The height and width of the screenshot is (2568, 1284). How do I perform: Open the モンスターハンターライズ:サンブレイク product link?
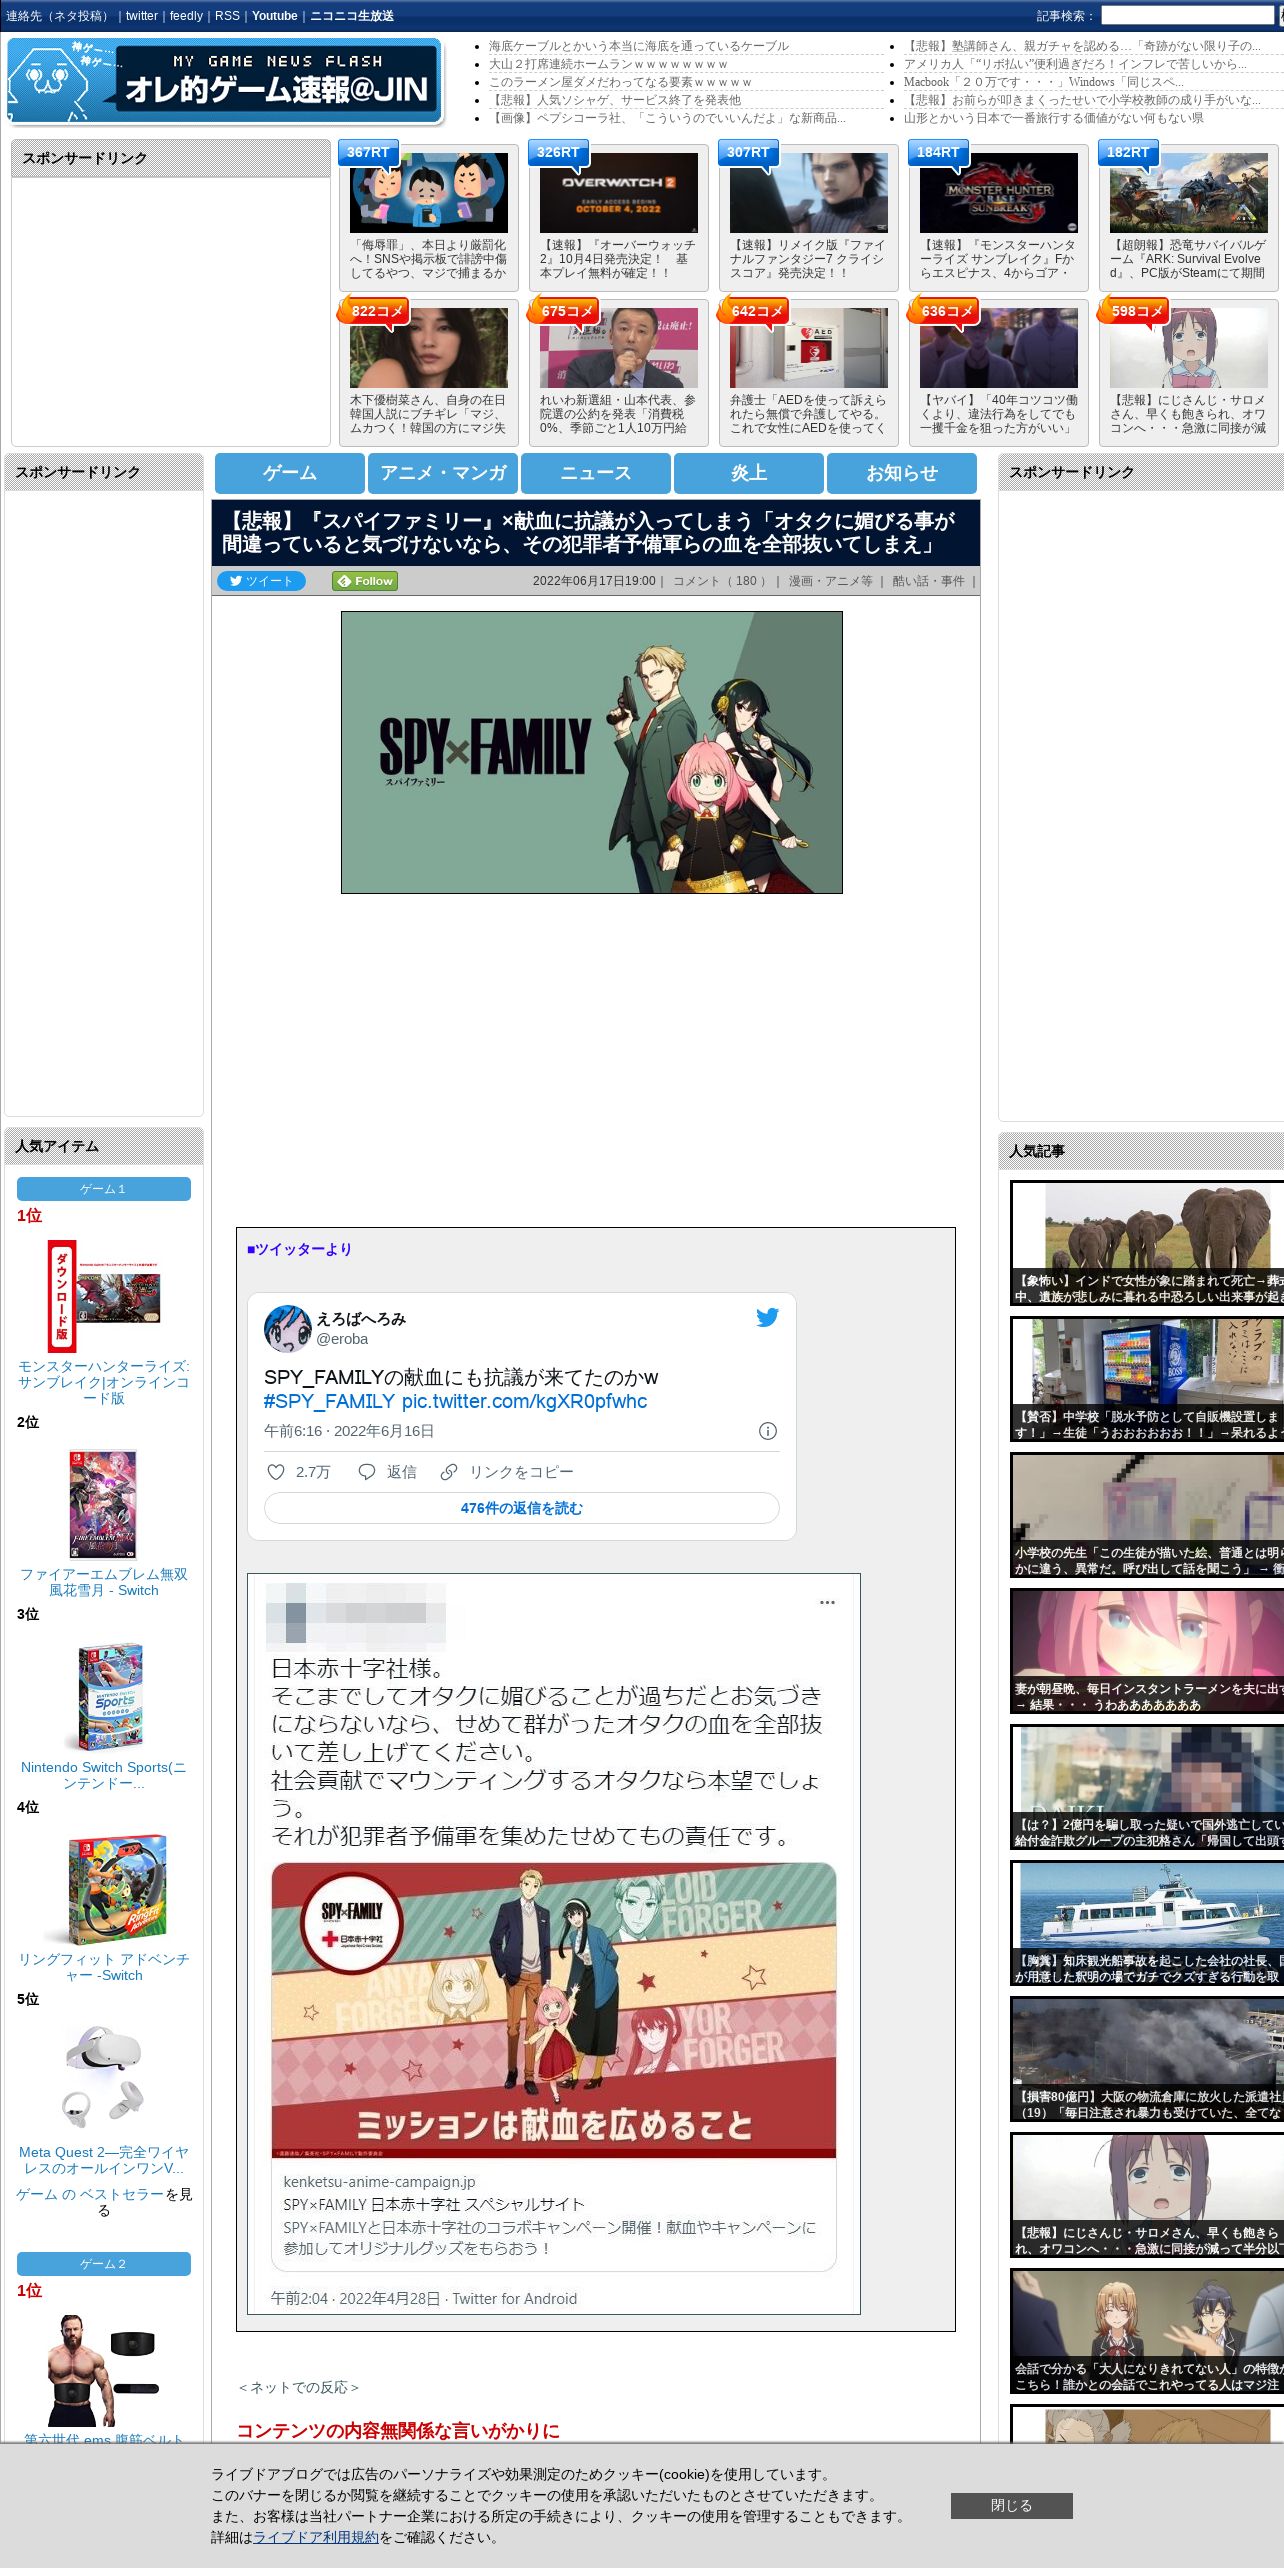(x=104, y=1382)
